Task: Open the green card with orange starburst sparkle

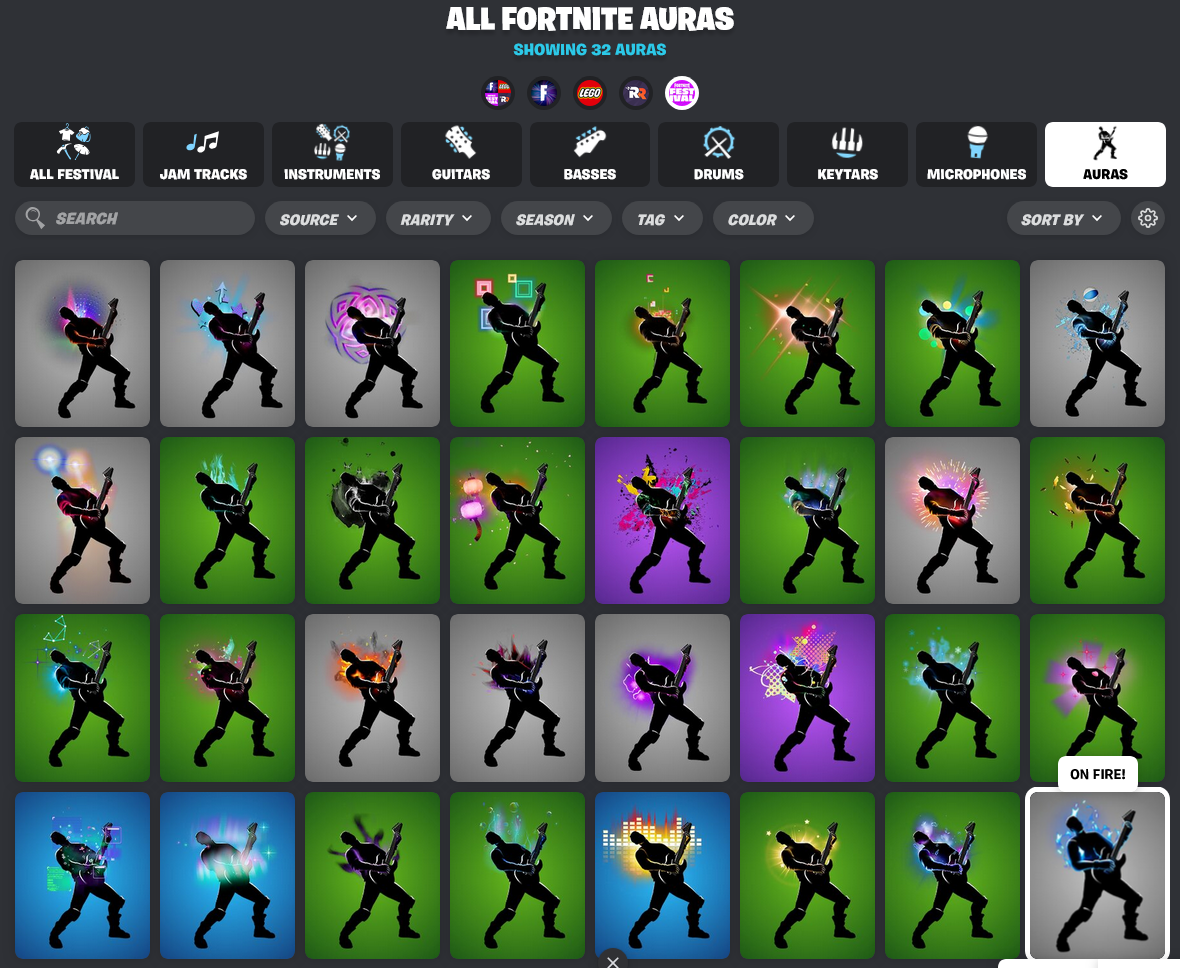Action: (807, 343)
